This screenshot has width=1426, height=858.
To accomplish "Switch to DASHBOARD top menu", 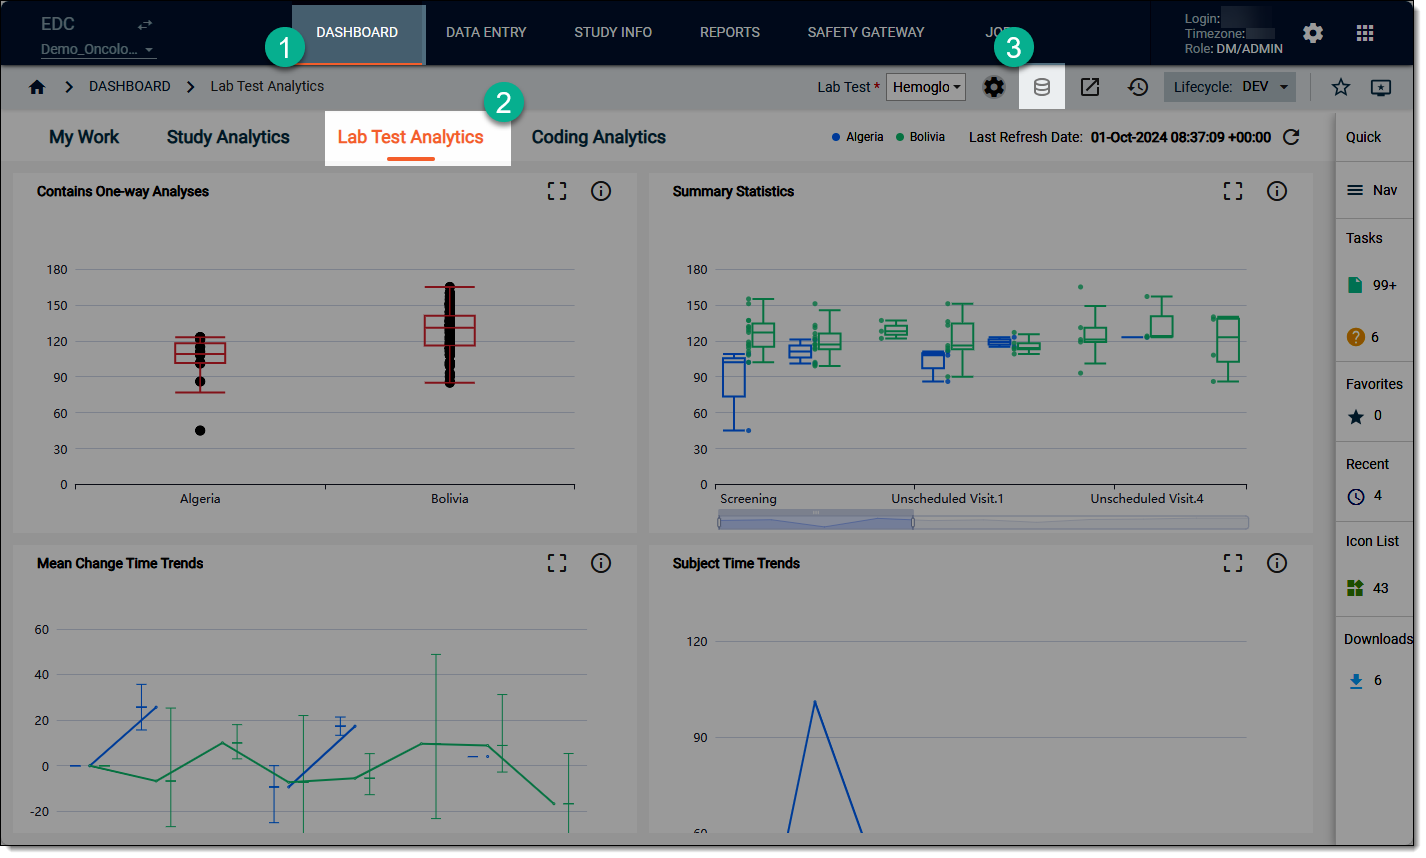I will (x=357, y=33).
